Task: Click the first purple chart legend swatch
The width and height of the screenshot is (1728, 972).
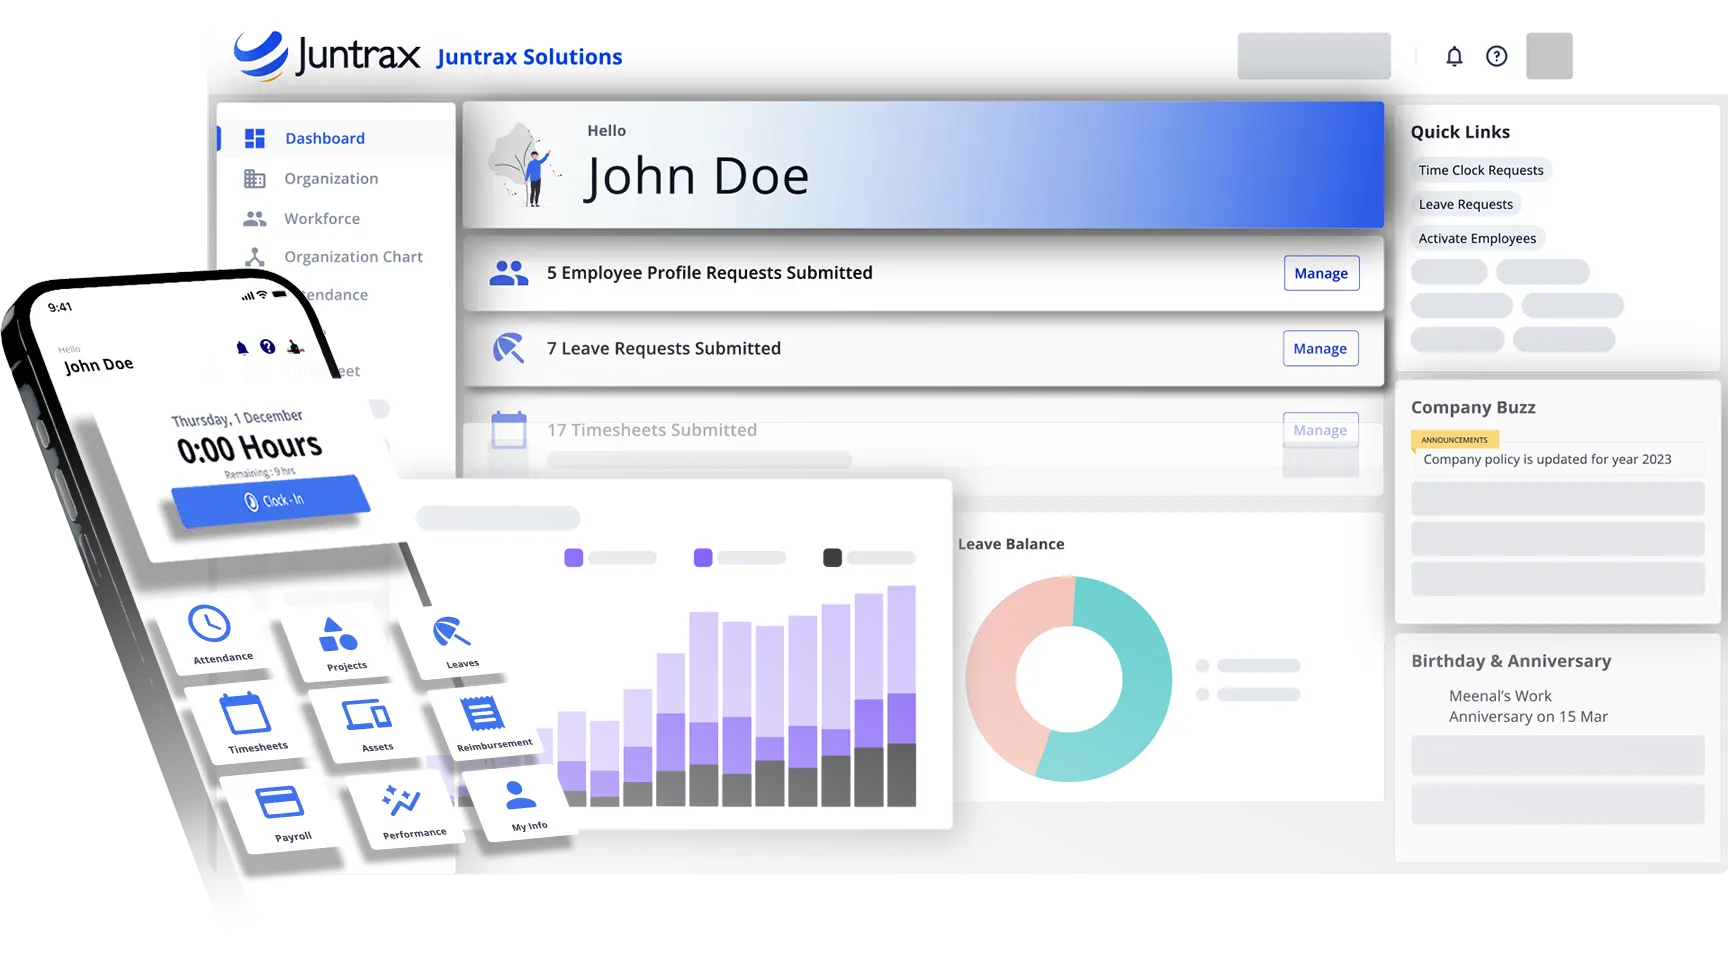Action: click(573, 557)
